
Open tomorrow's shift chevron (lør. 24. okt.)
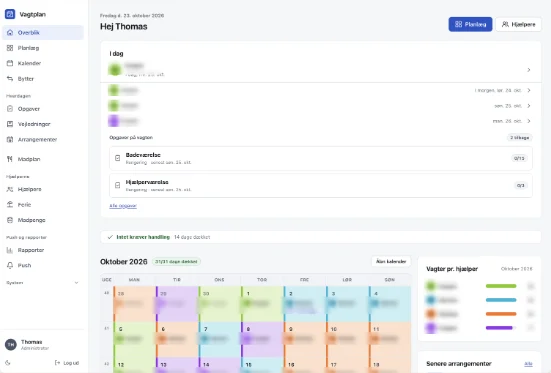(529, 90)
